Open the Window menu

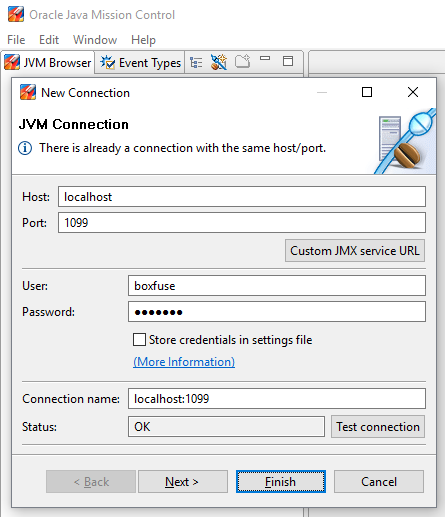(x=95, y=40)
